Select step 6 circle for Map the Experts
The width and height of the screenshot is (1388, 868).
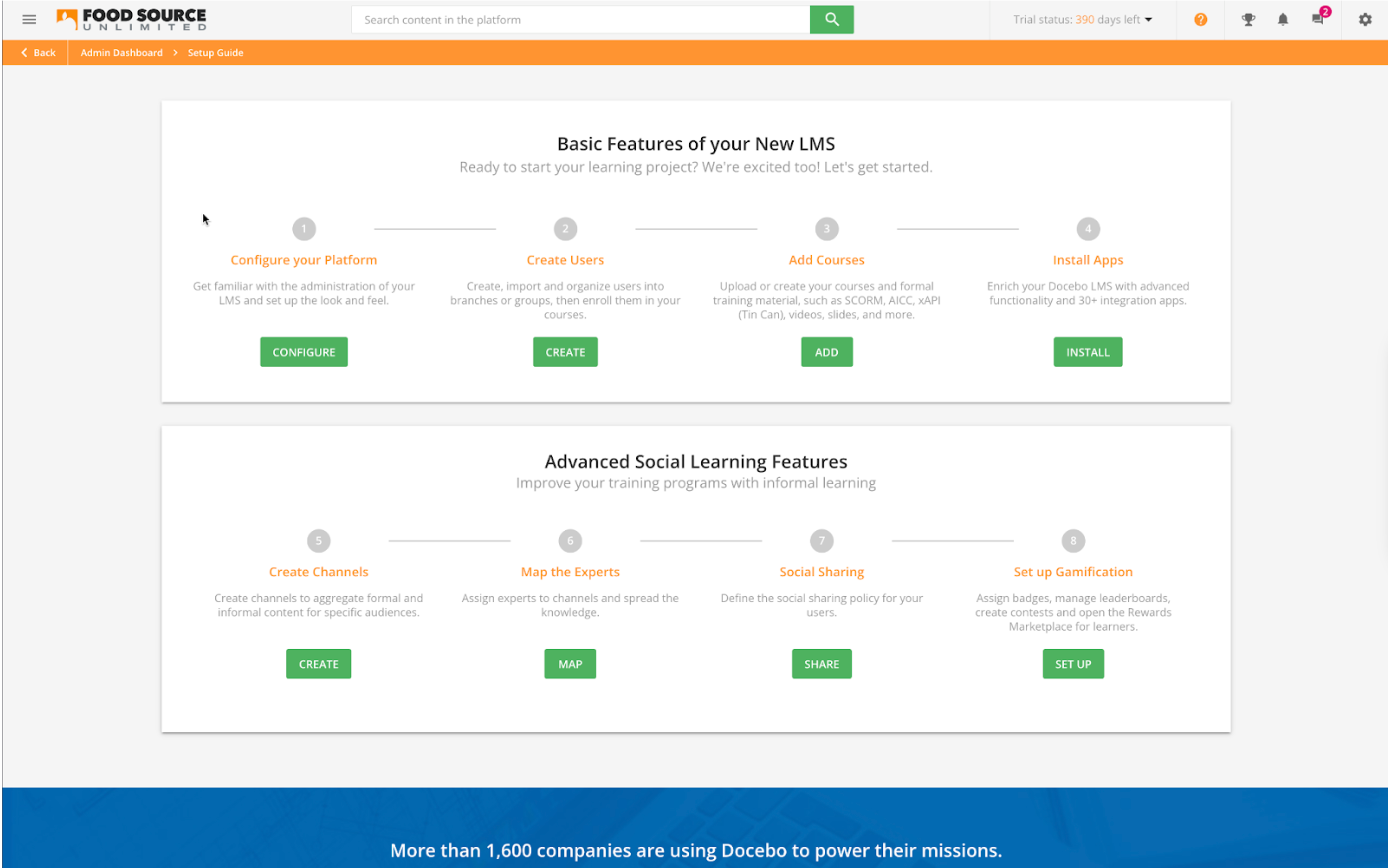(570, 540)
